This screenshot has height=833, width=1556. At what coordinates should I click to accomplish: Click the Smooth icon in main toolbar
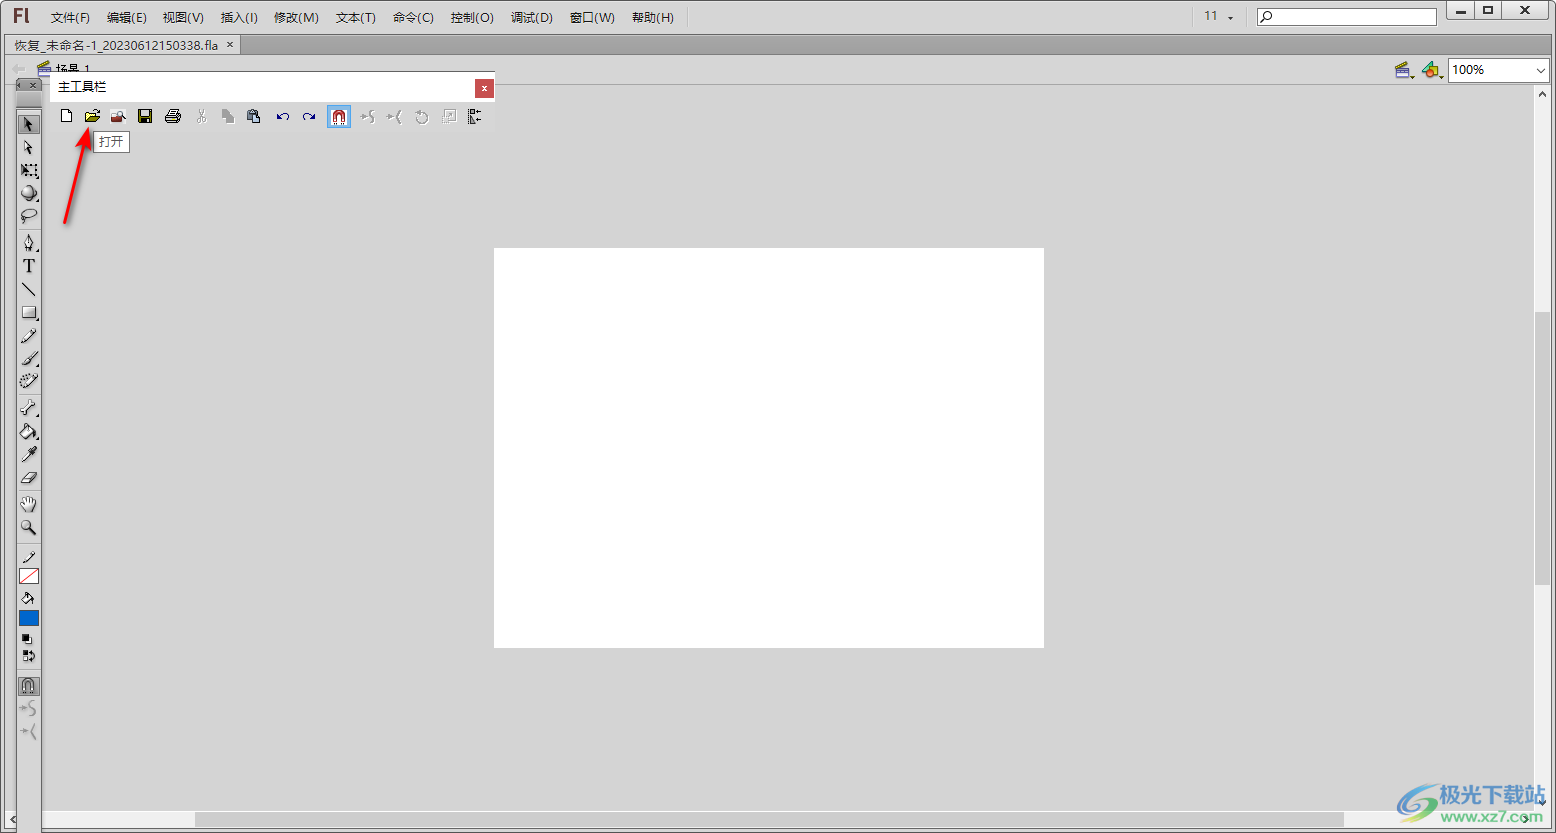click(368, 117)
